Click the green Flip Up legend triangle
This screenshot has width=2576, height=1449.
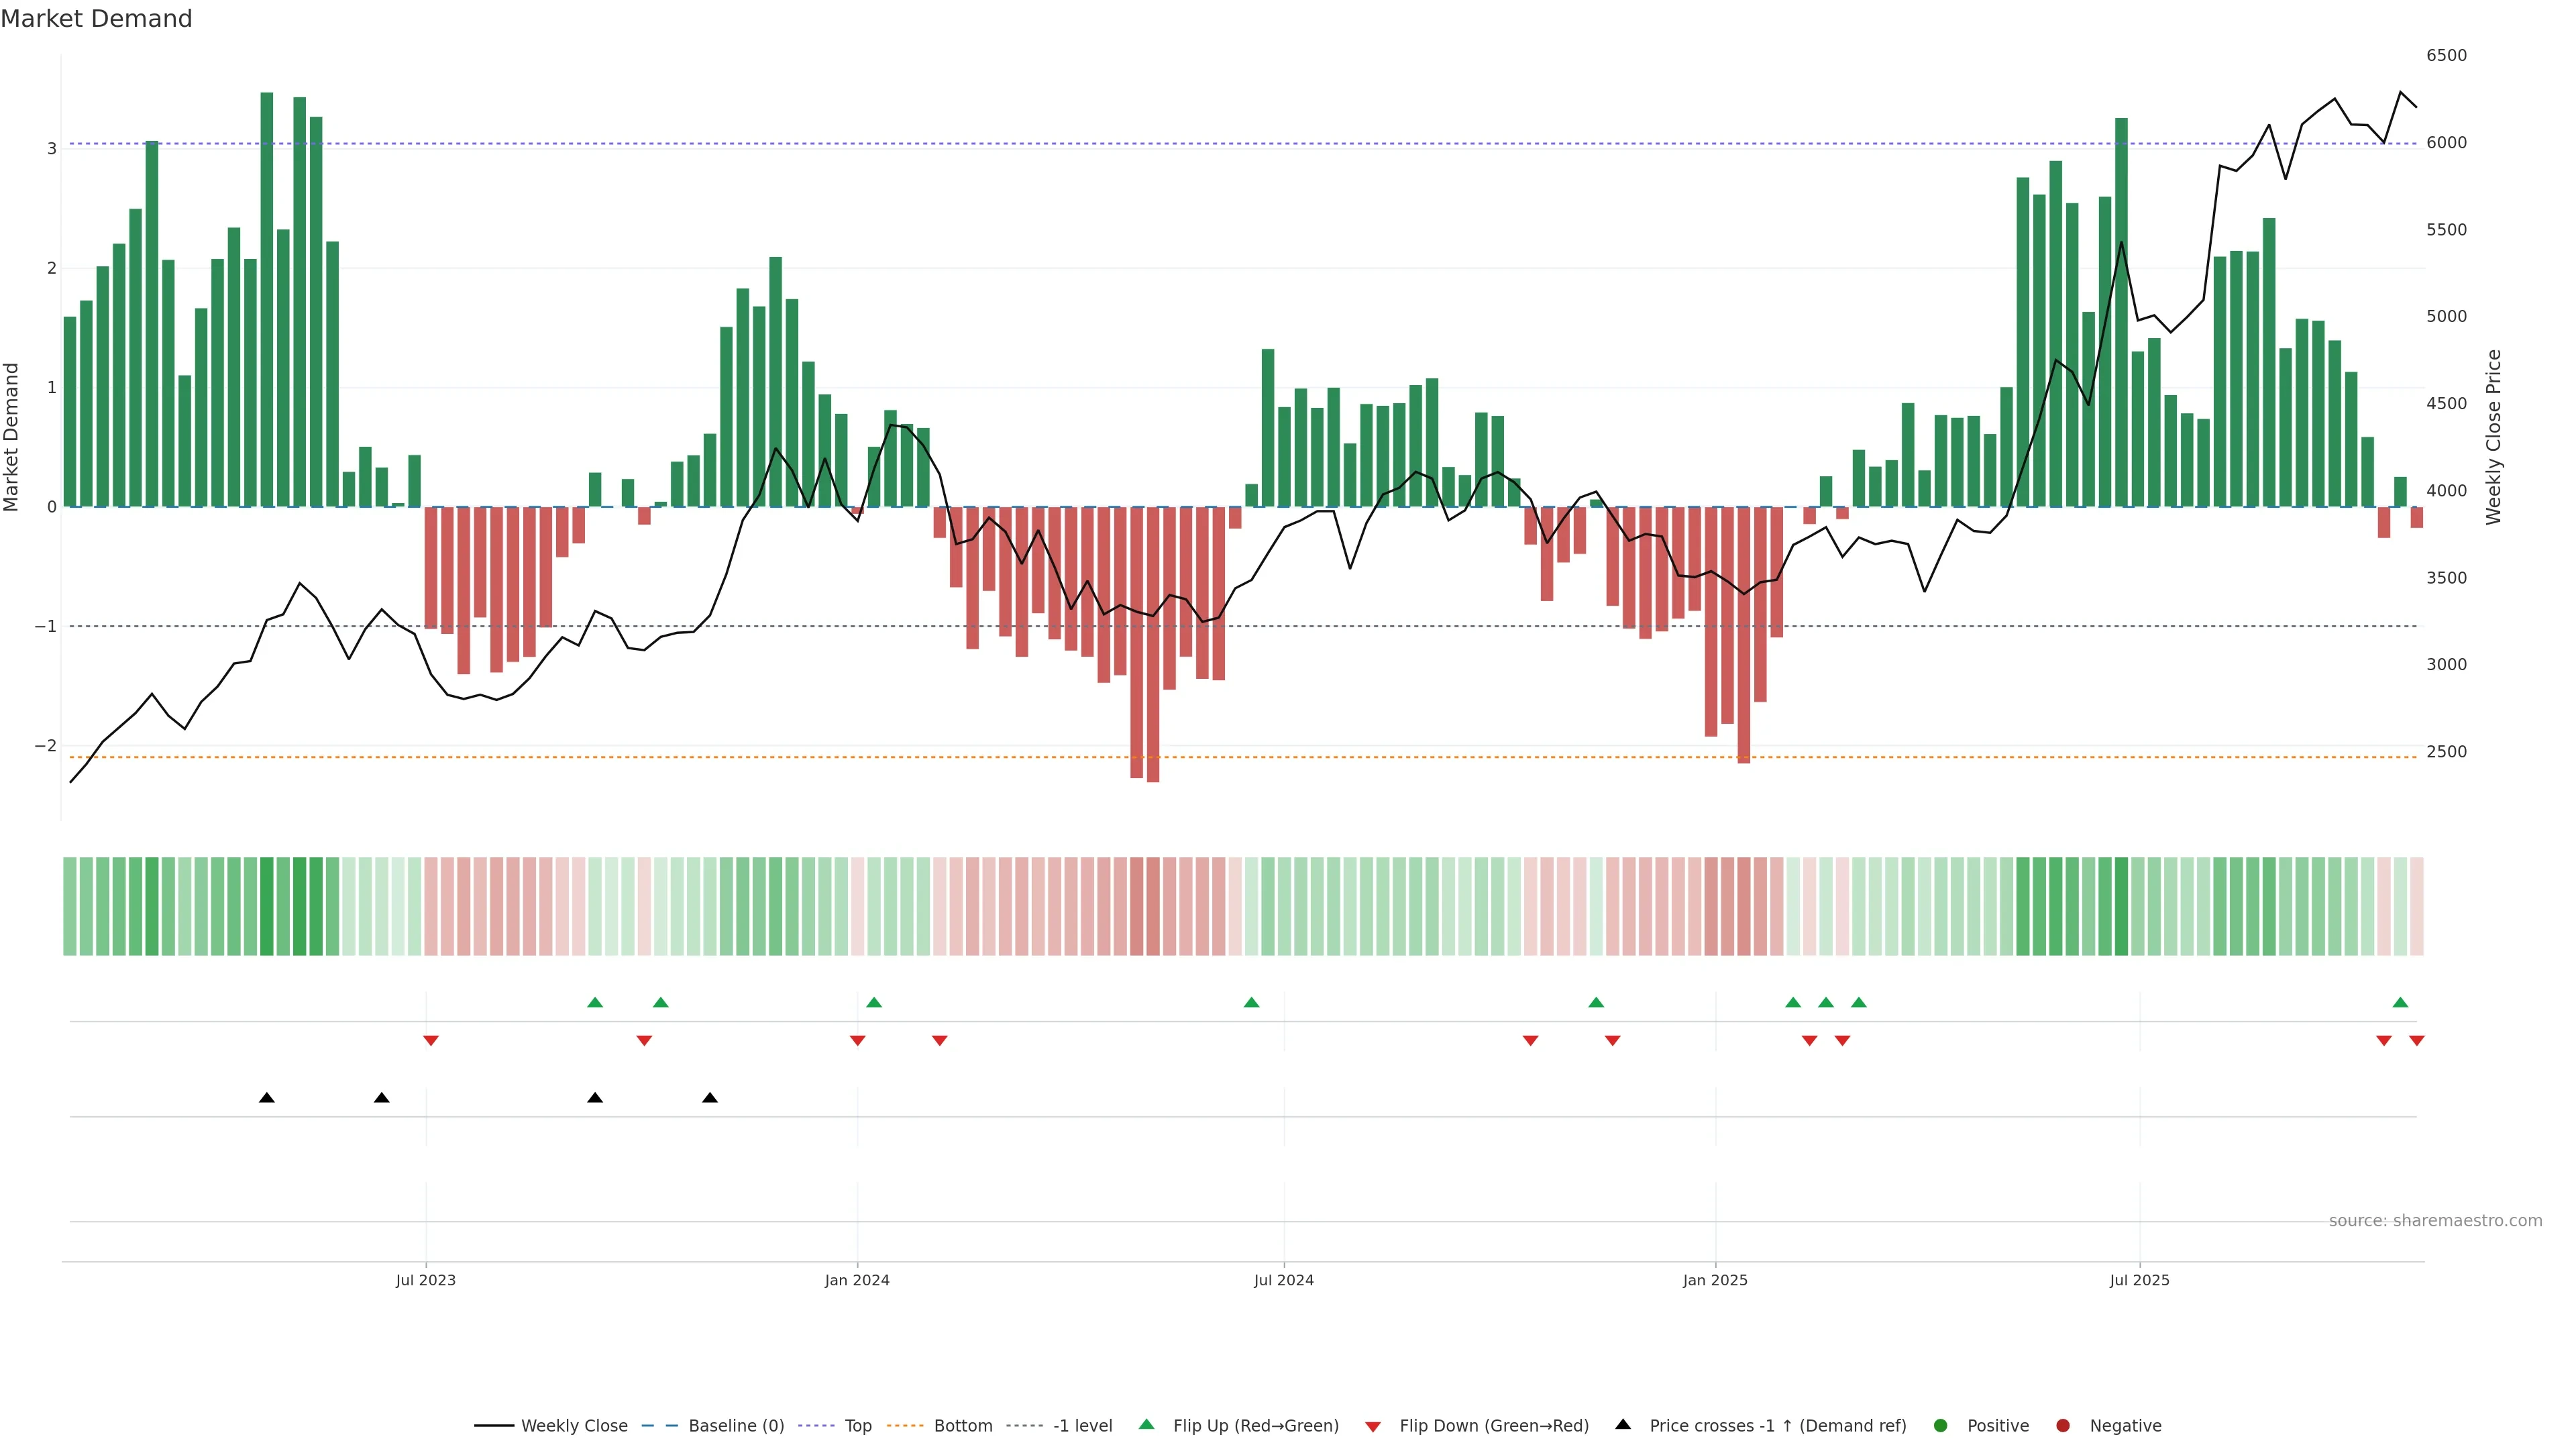point(1146,1424)
